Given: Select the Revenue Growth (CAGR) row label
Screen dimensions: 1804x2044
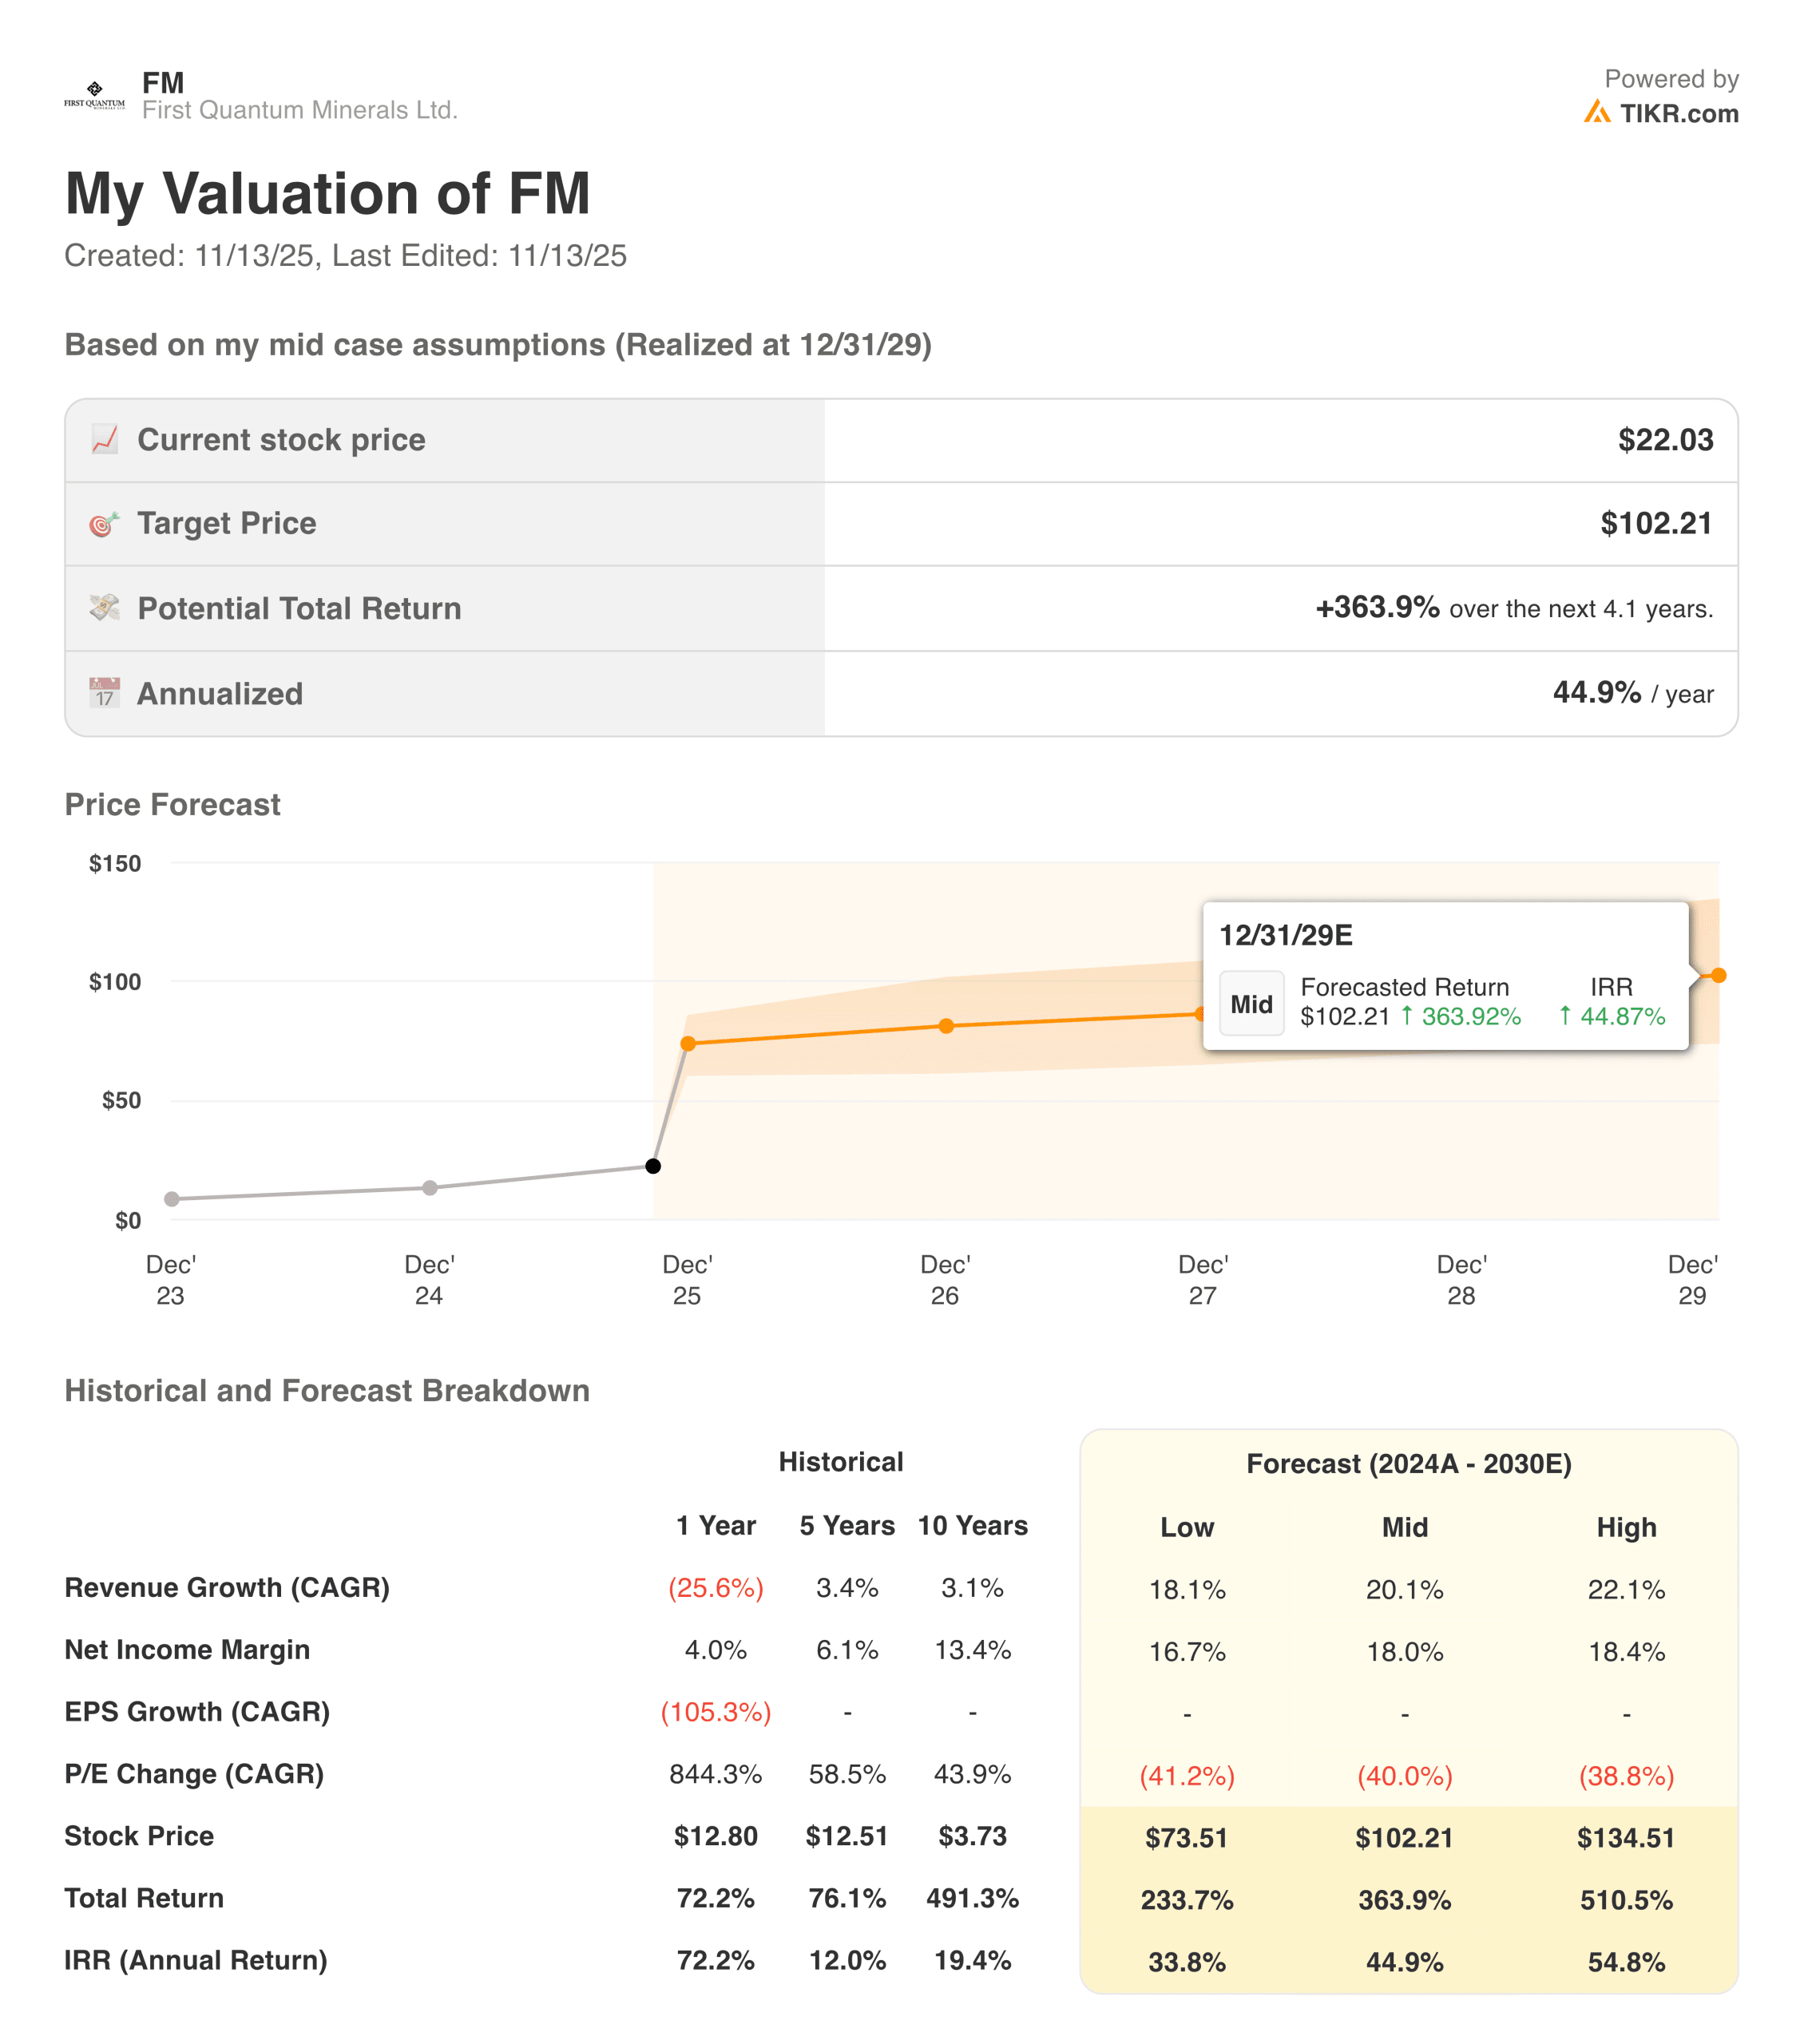Looking at the screenshot, I should [226, 1588].
